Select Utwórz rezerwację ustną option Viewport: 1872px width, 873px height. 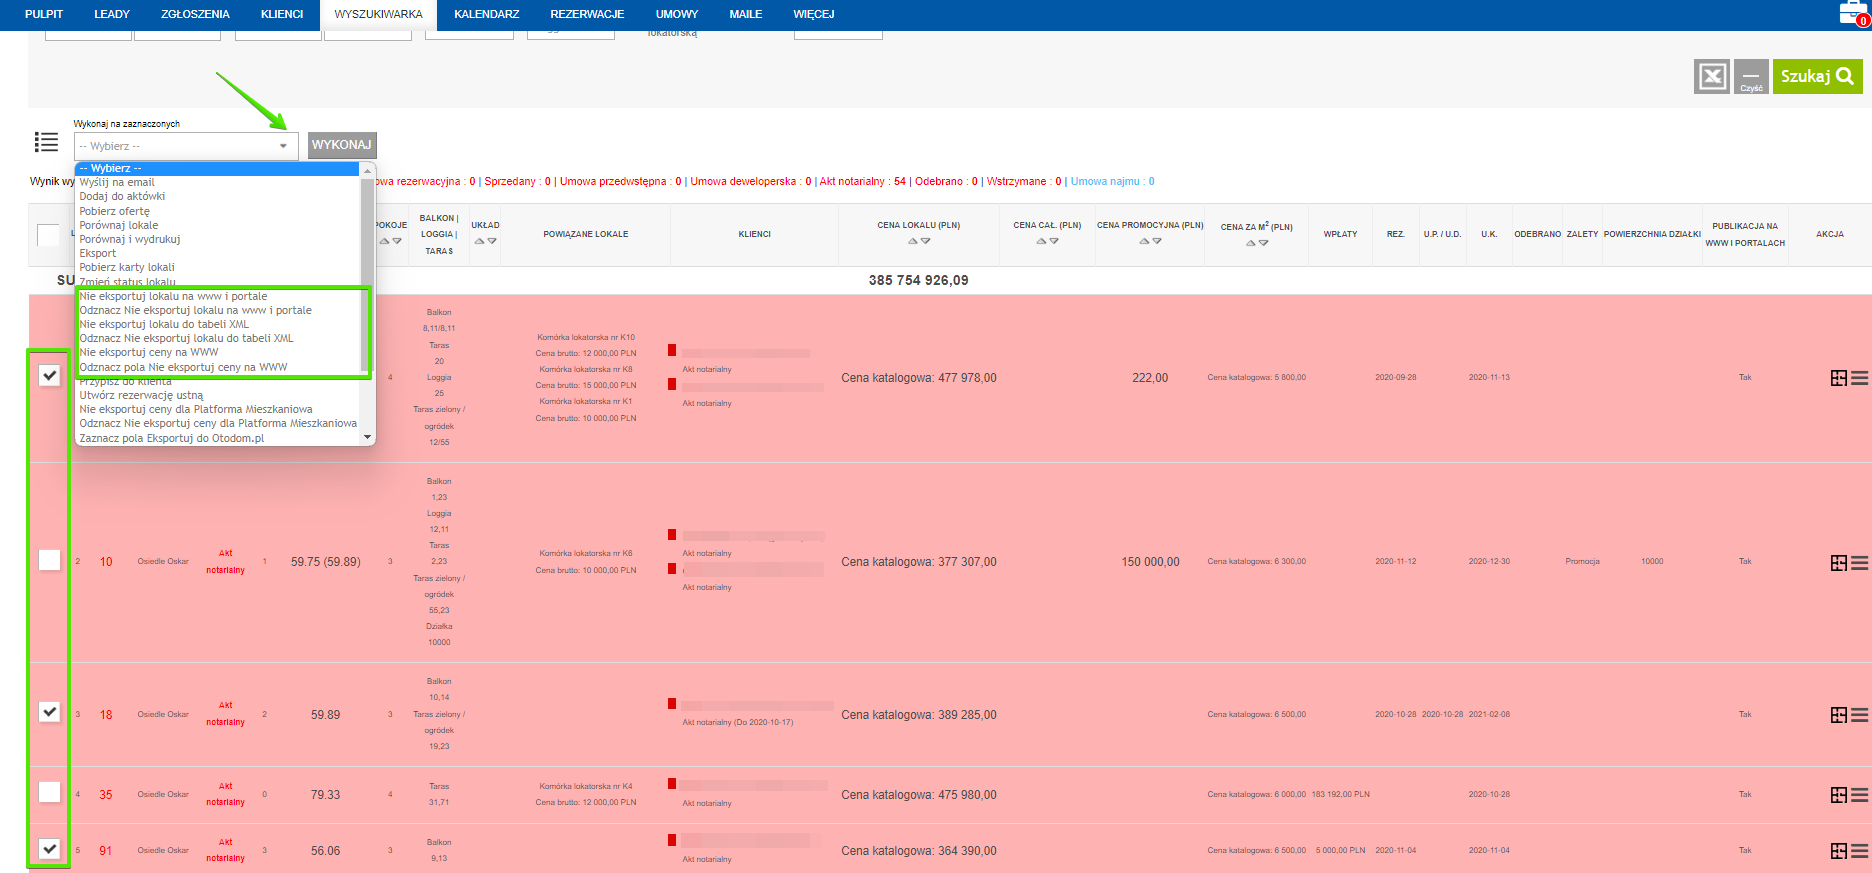pos(218,395)
